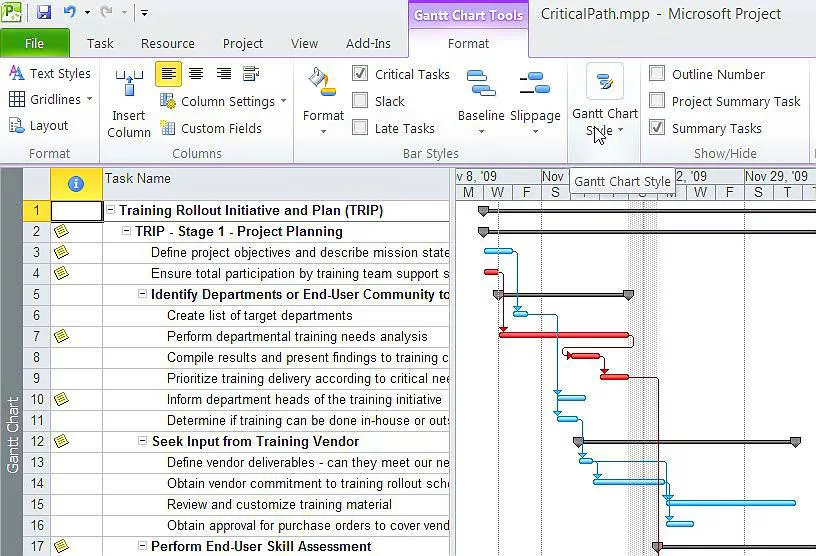Select task 'Review and customize training material'
Screen dimensions: 816x556
click(279, 504)
